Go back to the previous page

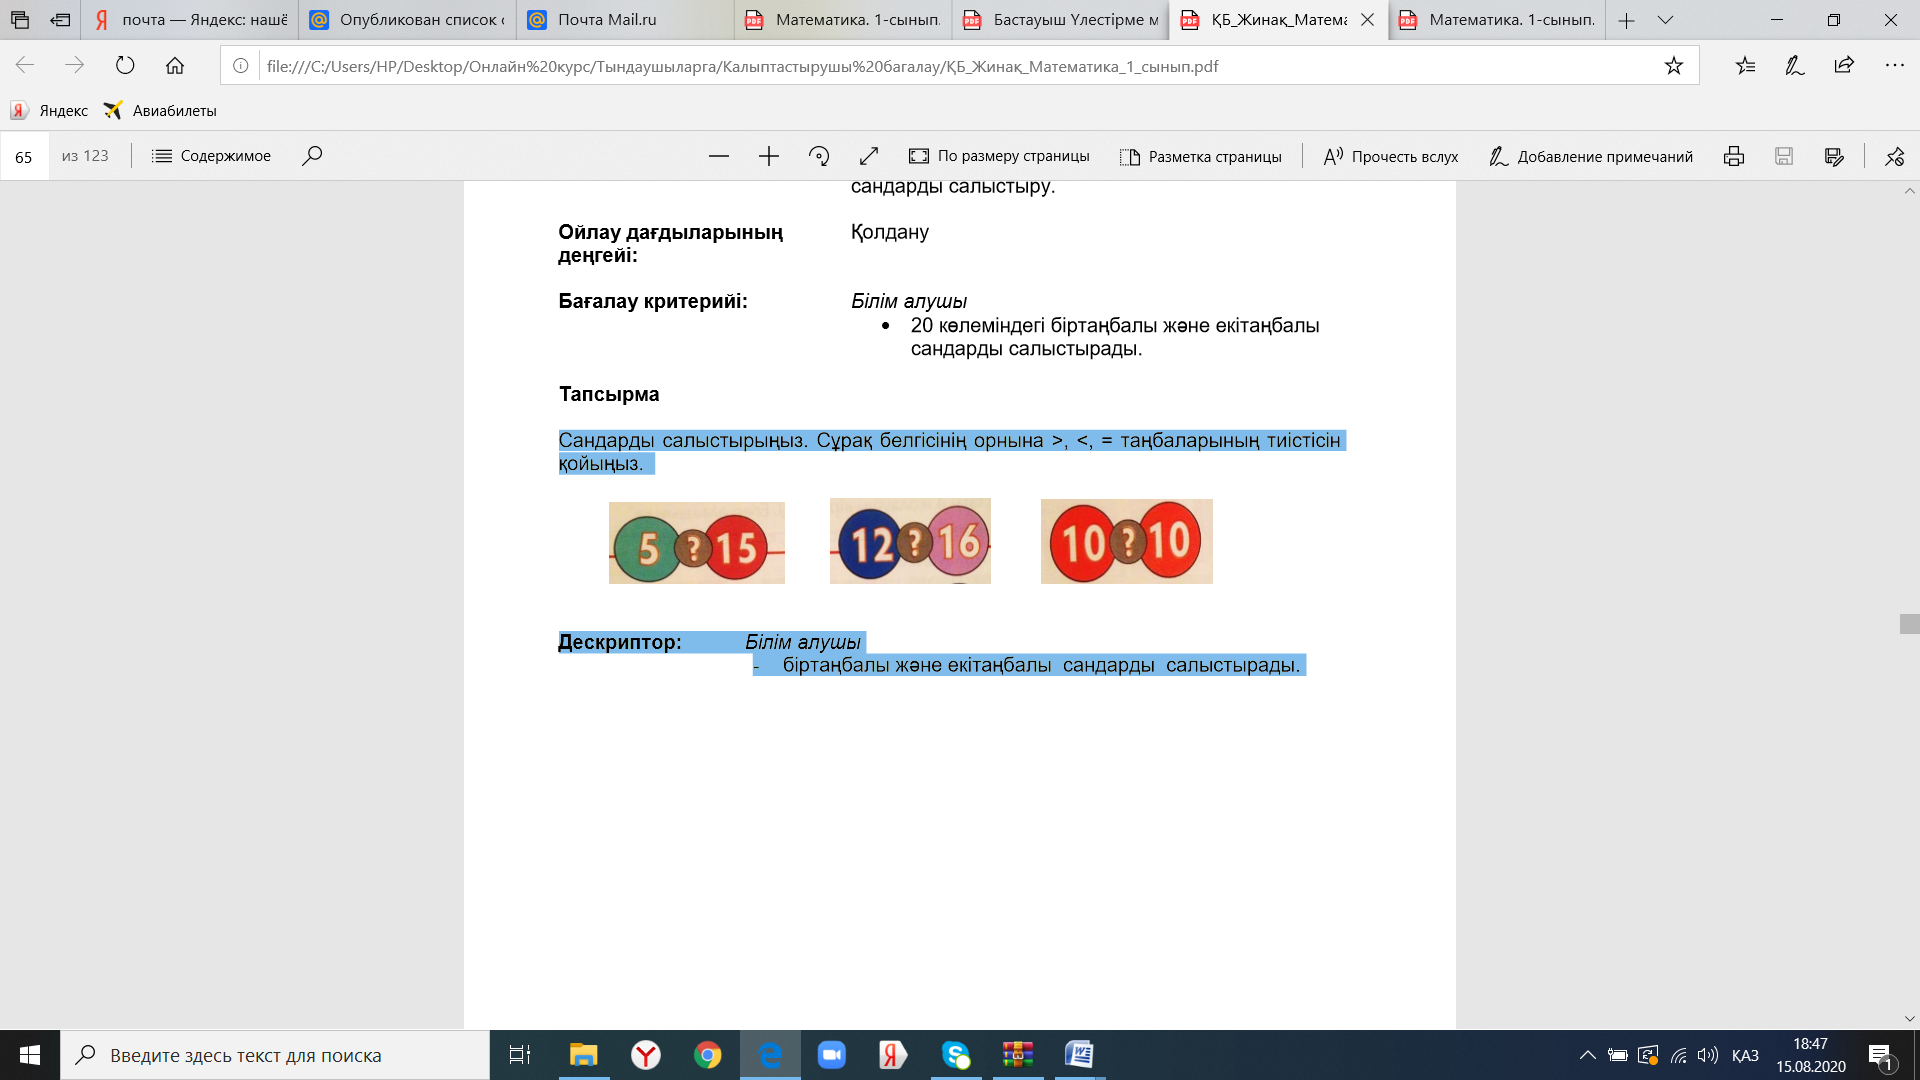(25, 66)
